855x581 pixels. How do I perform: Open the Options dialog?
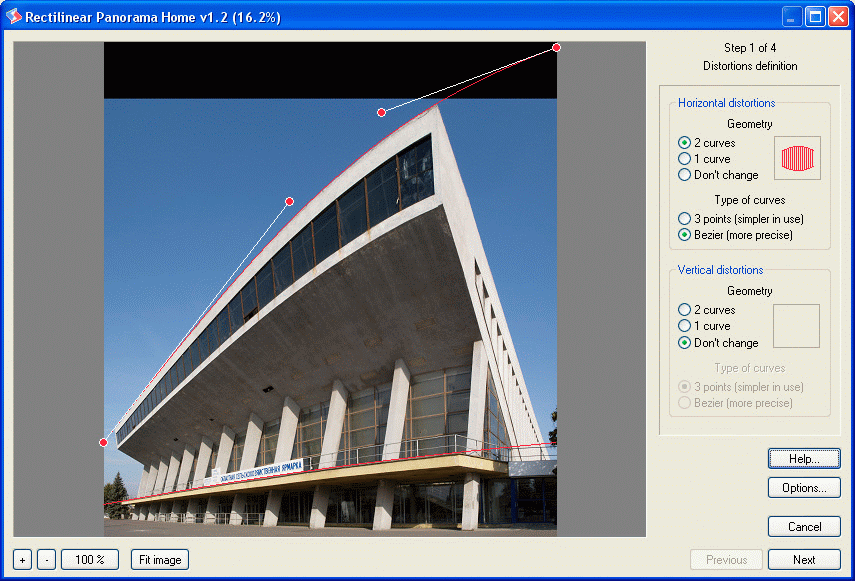(x=804, y=488)
